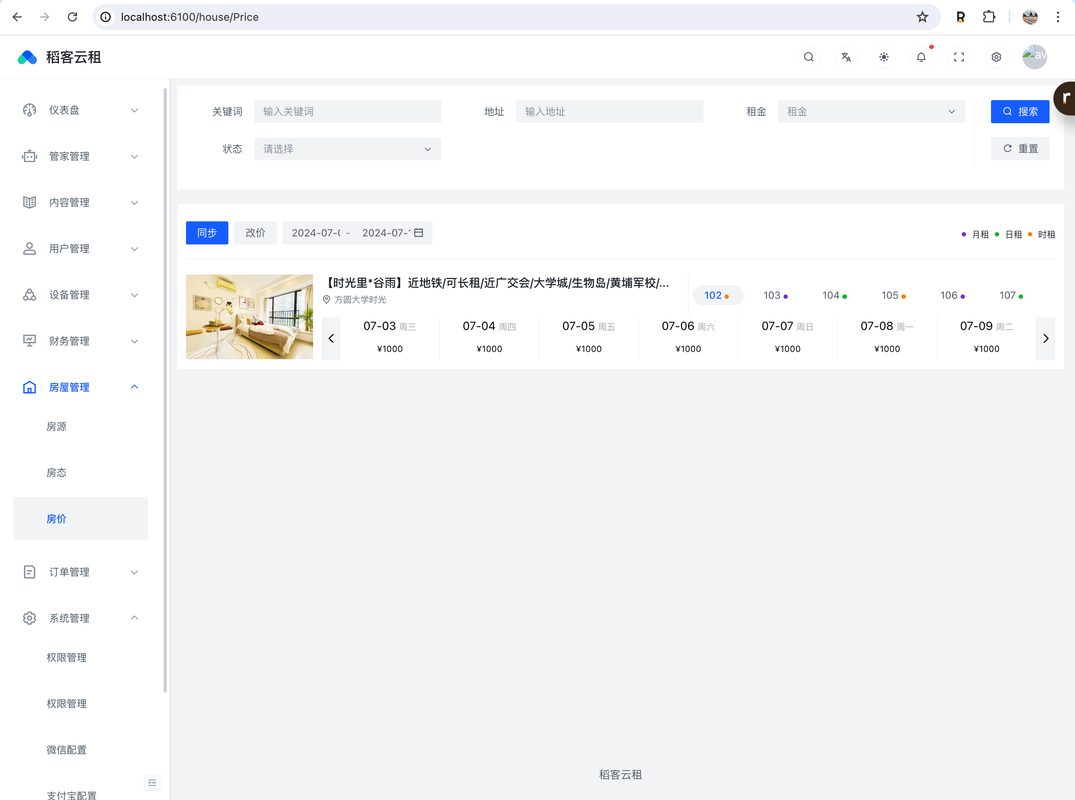Select room tab 103
The image size is (1075, 800).
(x=776, y=295)
